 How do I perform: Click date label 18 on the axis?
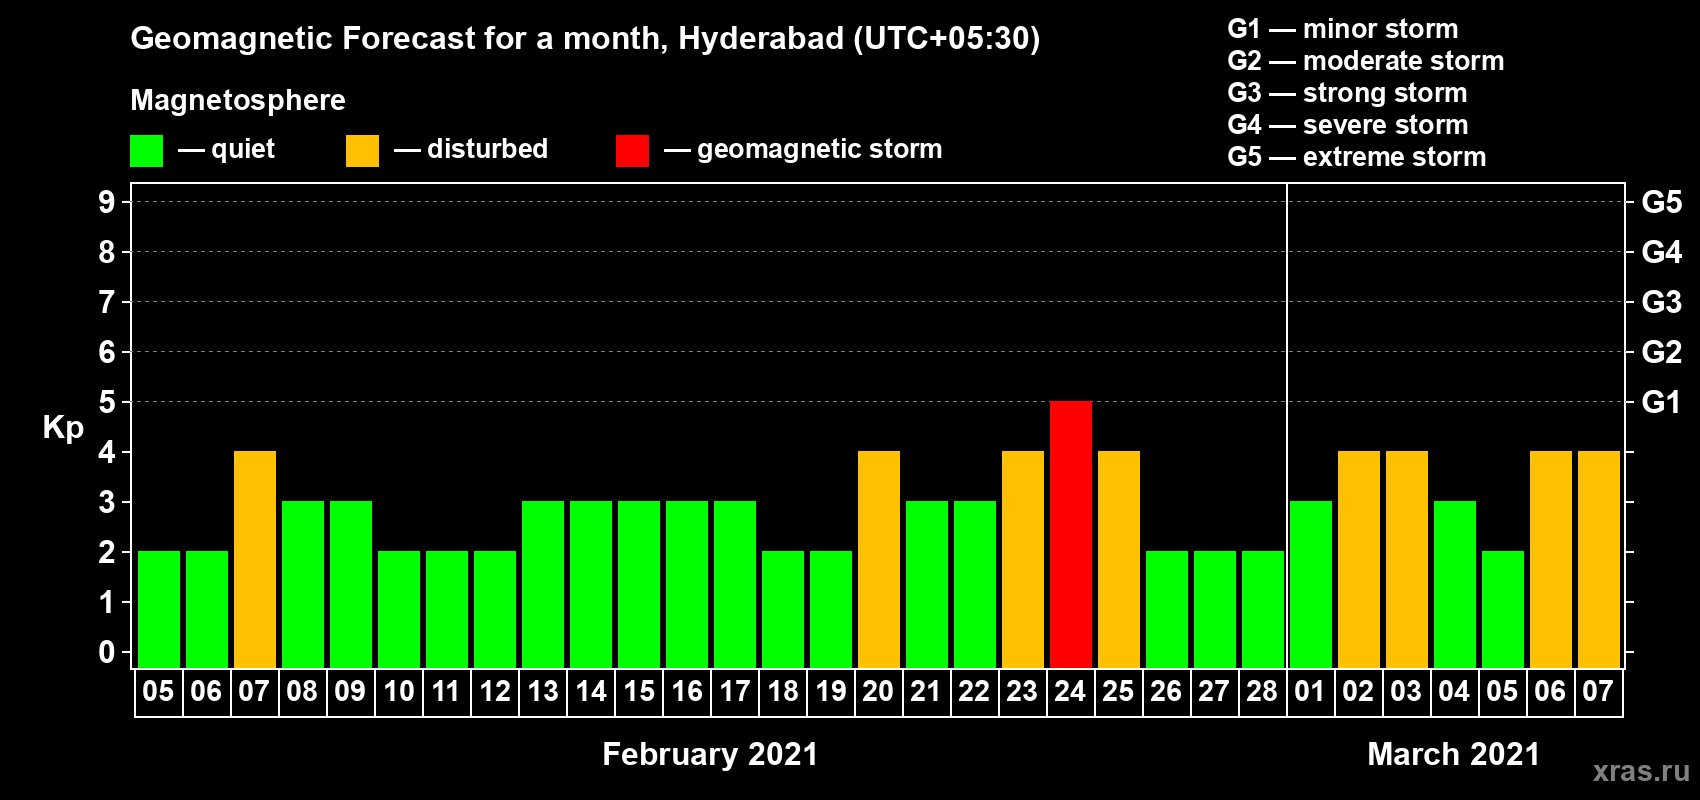tap(782, 691)
